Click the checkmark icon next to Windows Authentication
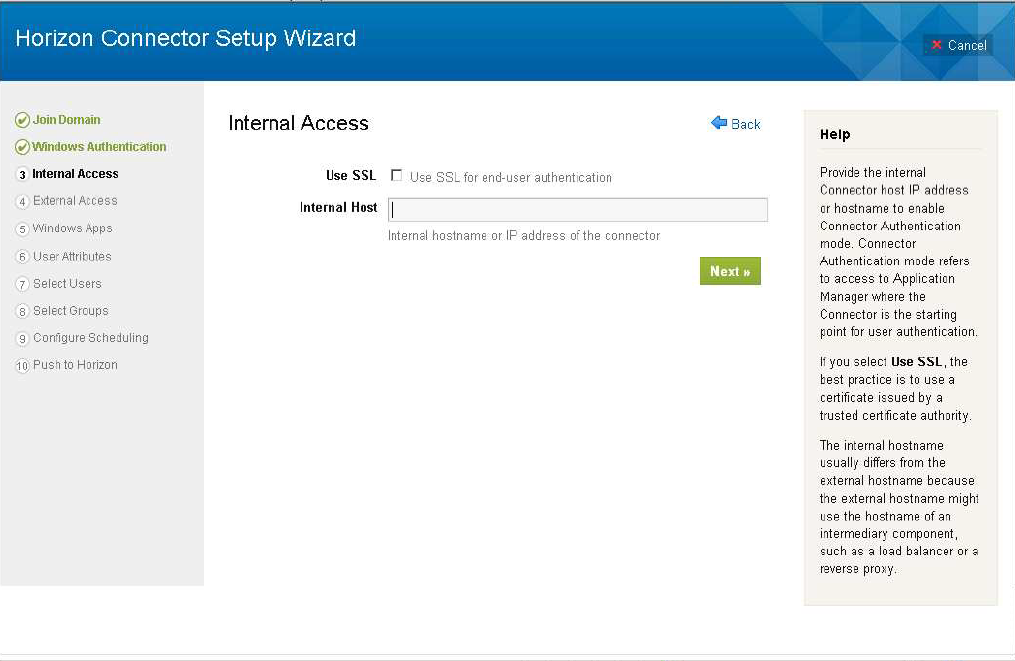Viewport: 1015px width, 661px height. click(22, 147)
